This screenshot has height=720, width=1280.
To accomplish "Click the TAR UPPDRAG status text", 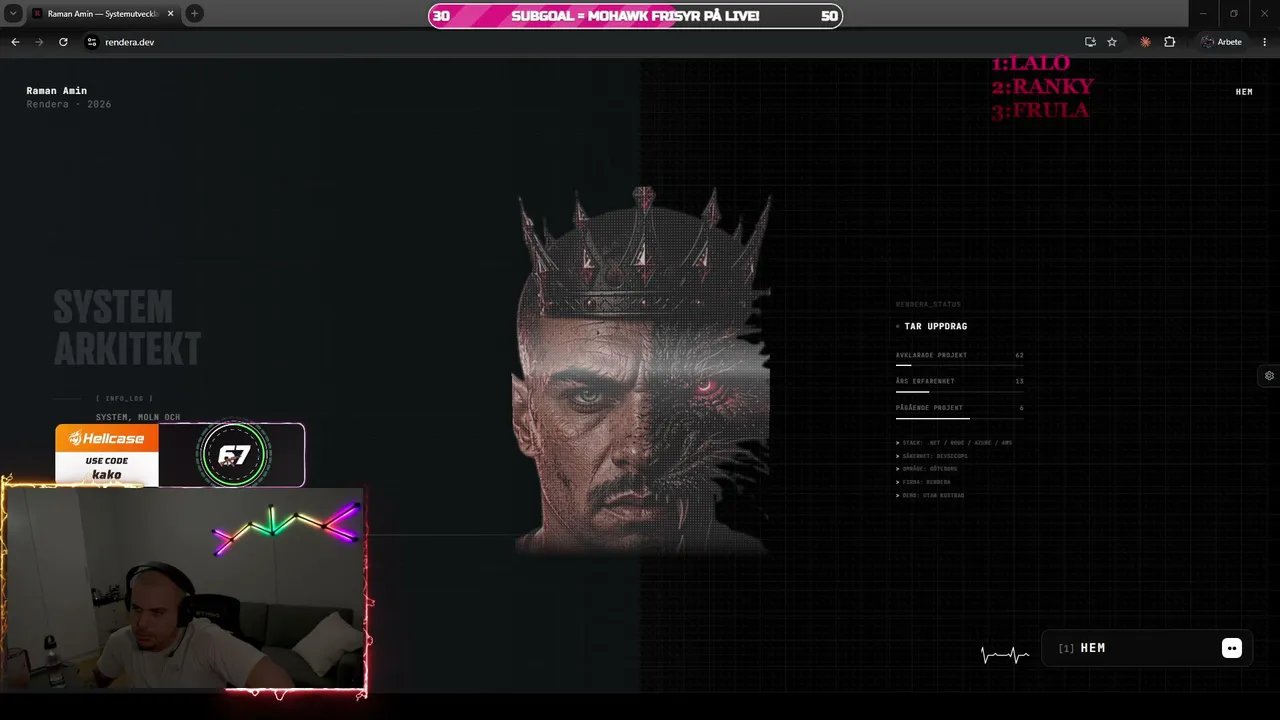I will 935,326.
